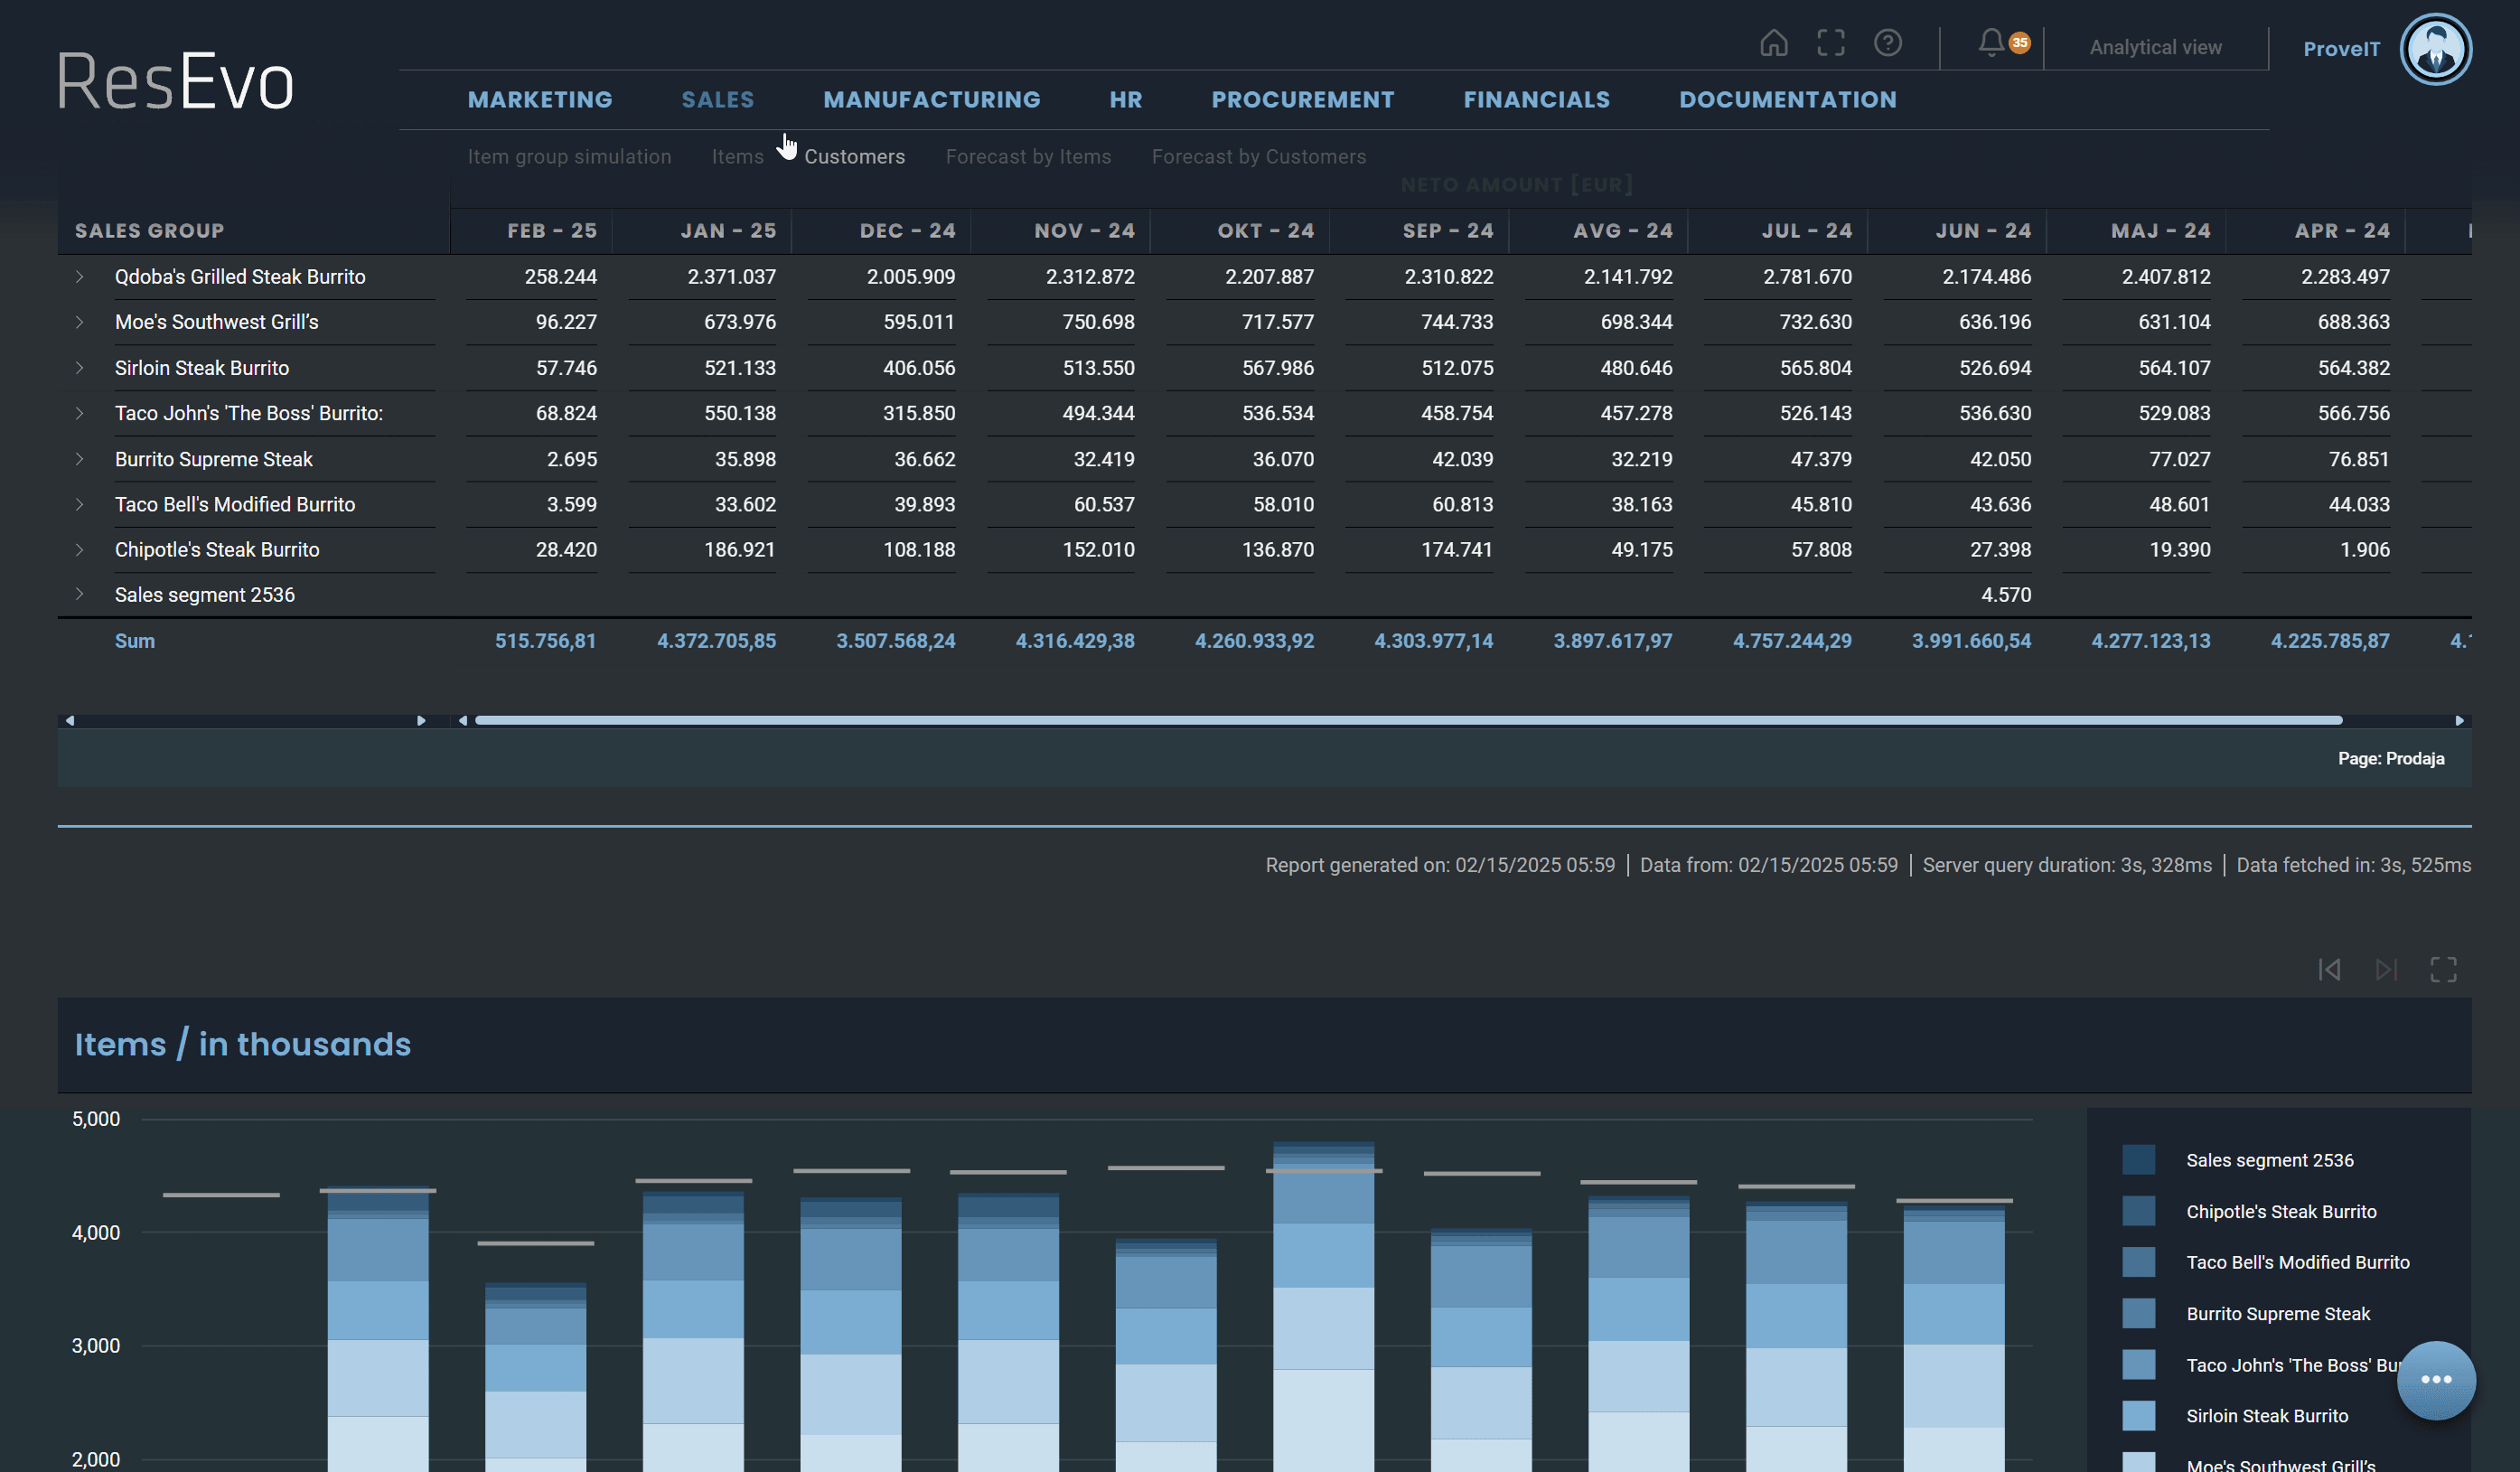
Task: Open the MANUFACTURING menu
Action: tap(931, 100)
